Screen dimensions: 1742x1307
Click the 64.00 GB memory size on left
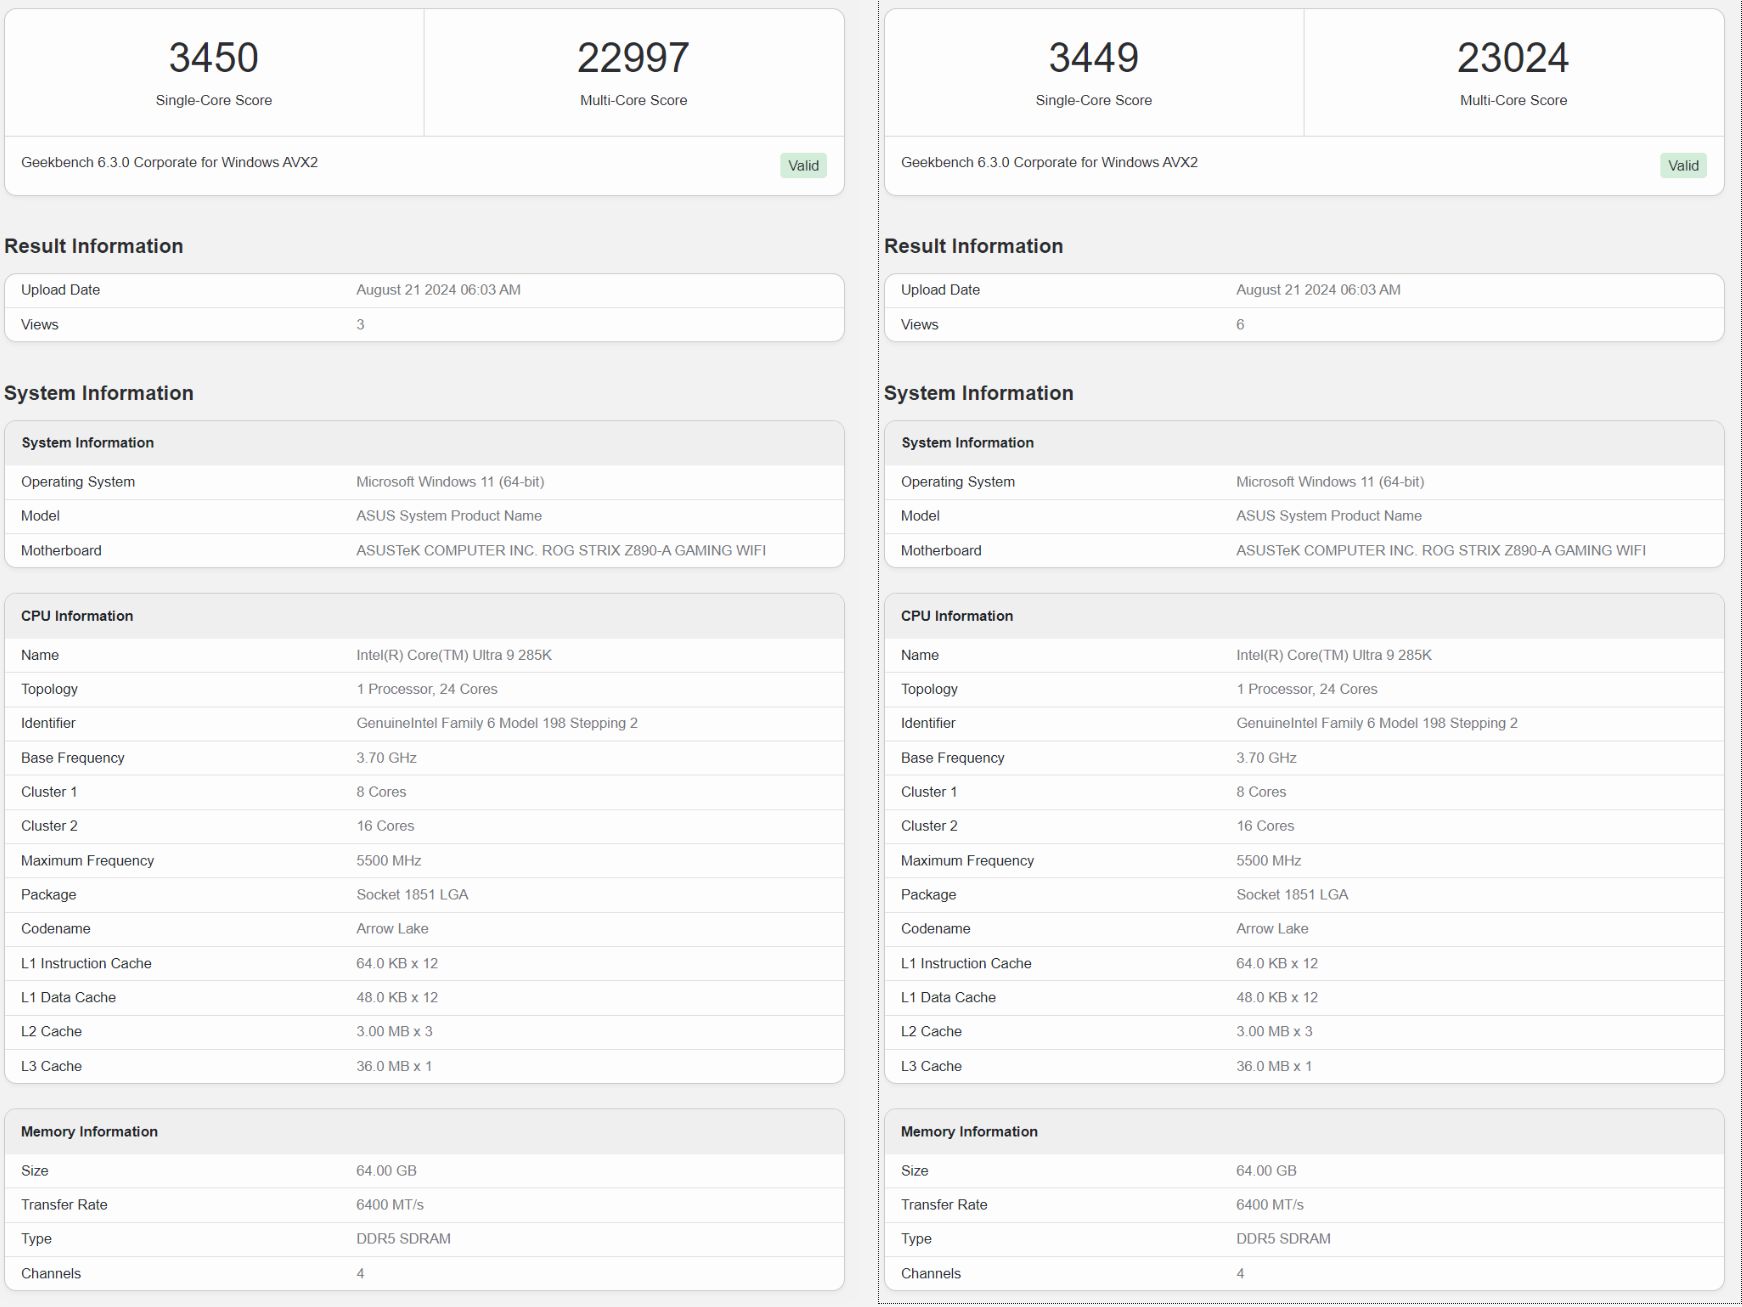[x=386, y=1171]
